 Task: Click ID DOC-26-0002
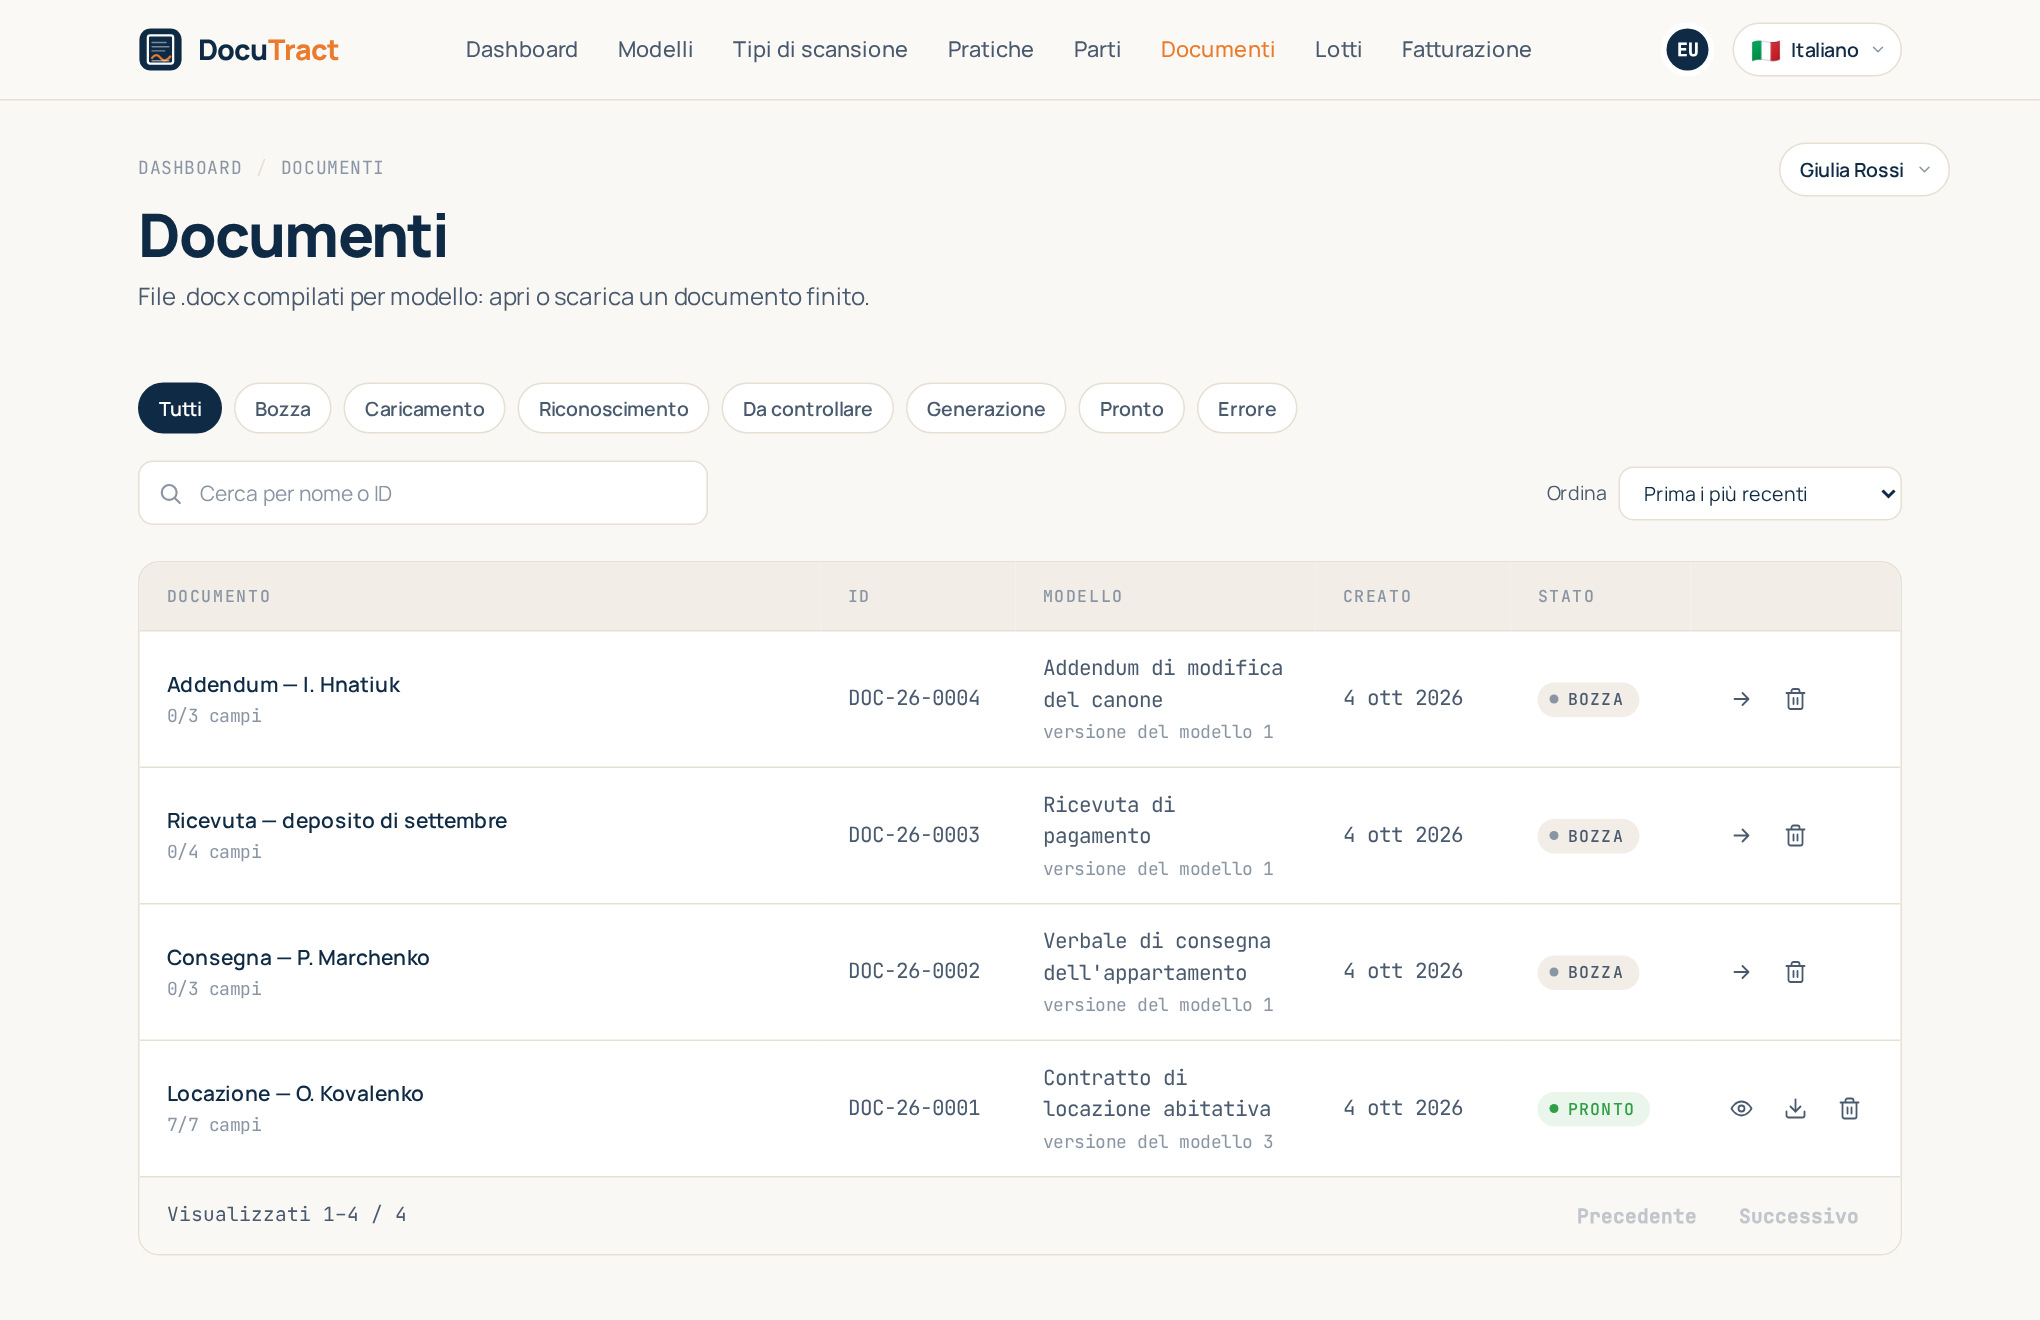pos(914,971)
